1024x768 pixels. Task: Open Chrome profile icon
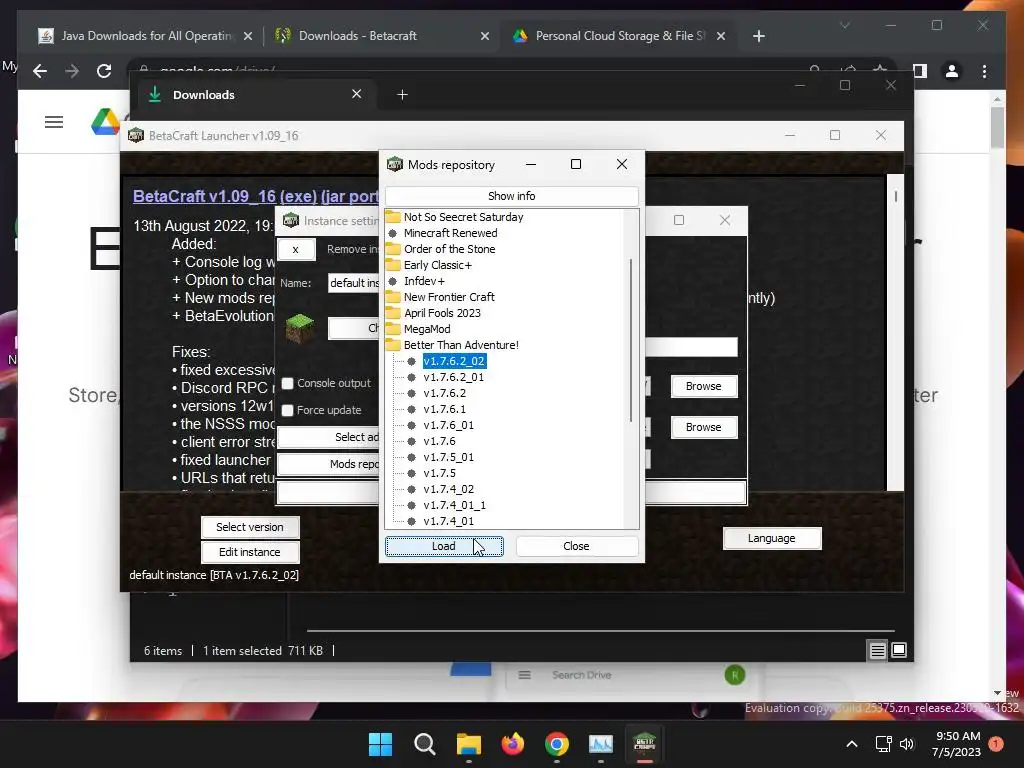tap(952, 71)
